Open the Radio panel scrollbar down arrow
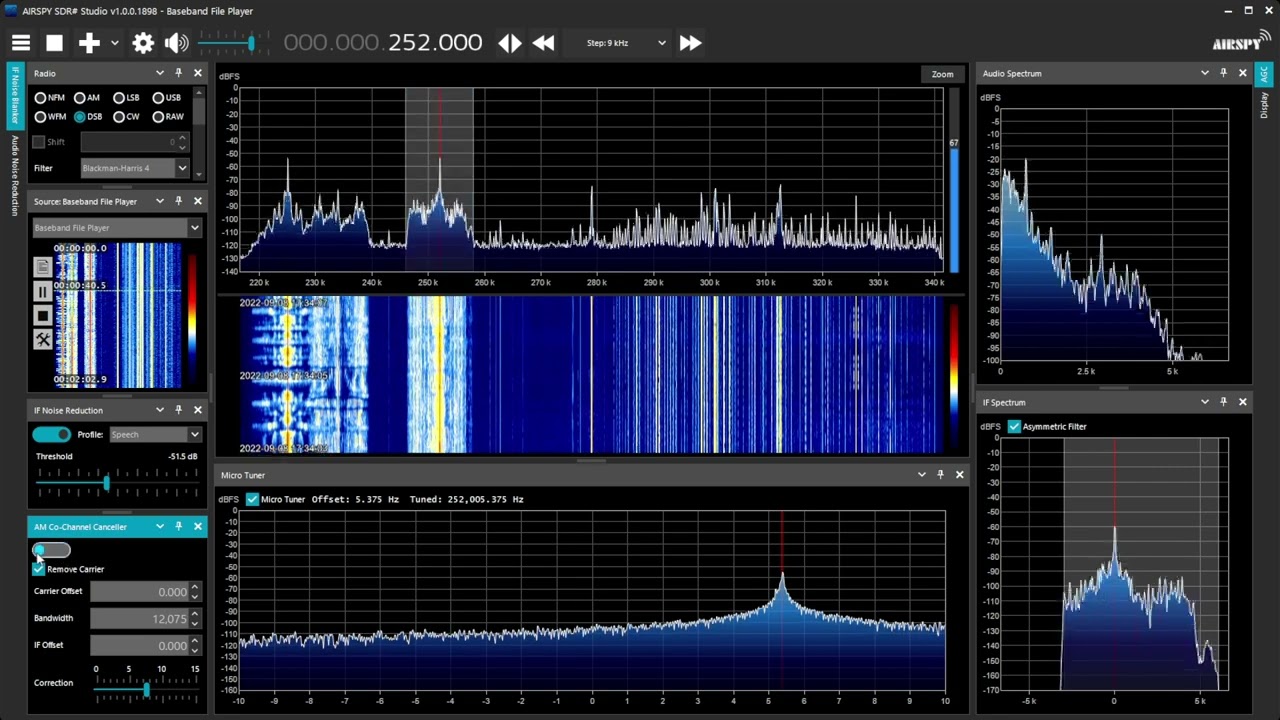1280x720 pixels. pyautogui.click(x=199, y=173)
